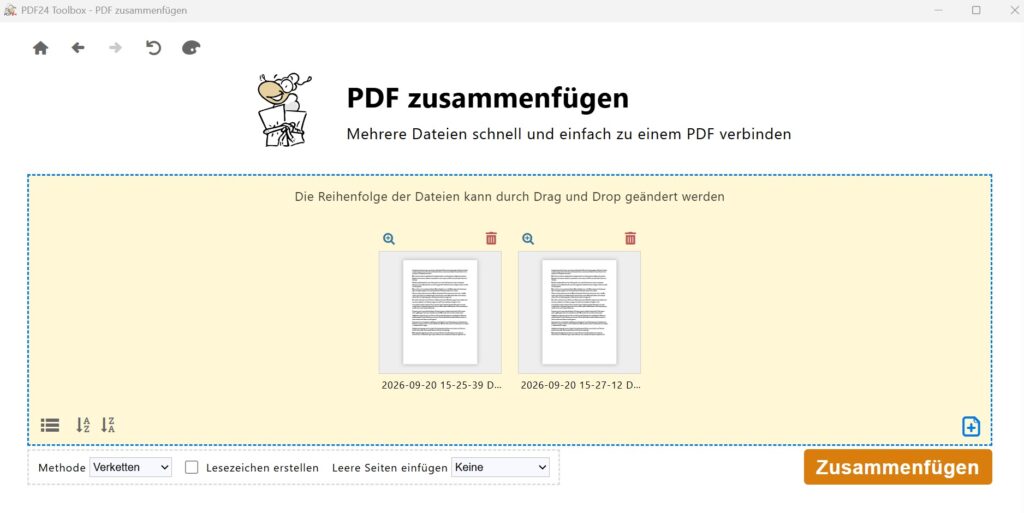Viewport: 1024px width, 513px height.
Task: Click the file name 2026-09-20 15-27-12 D...
Action: [x=581, y=385]
